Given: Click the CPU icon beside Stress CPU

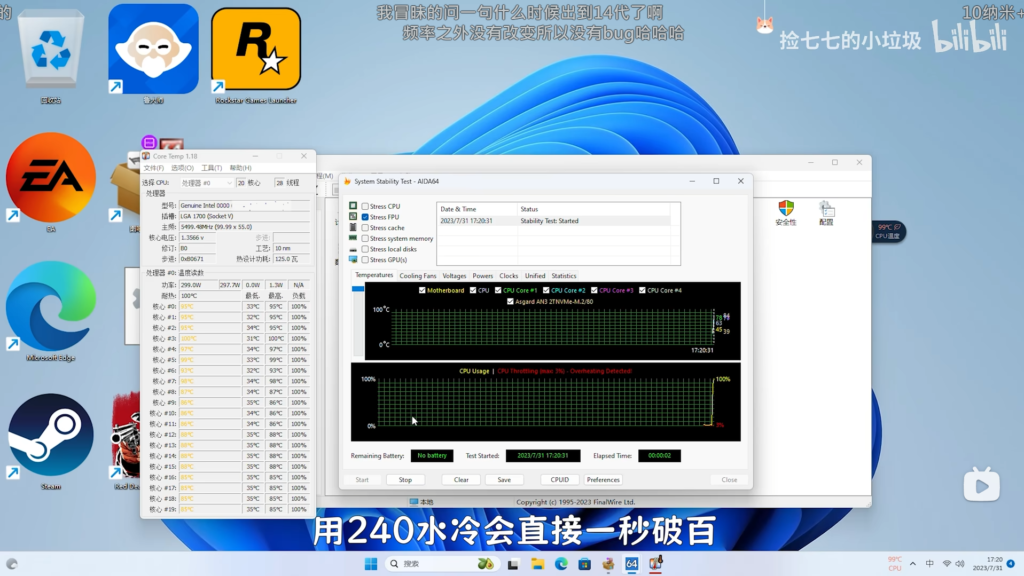Looking at the screenshot, I should click(353, 206).
